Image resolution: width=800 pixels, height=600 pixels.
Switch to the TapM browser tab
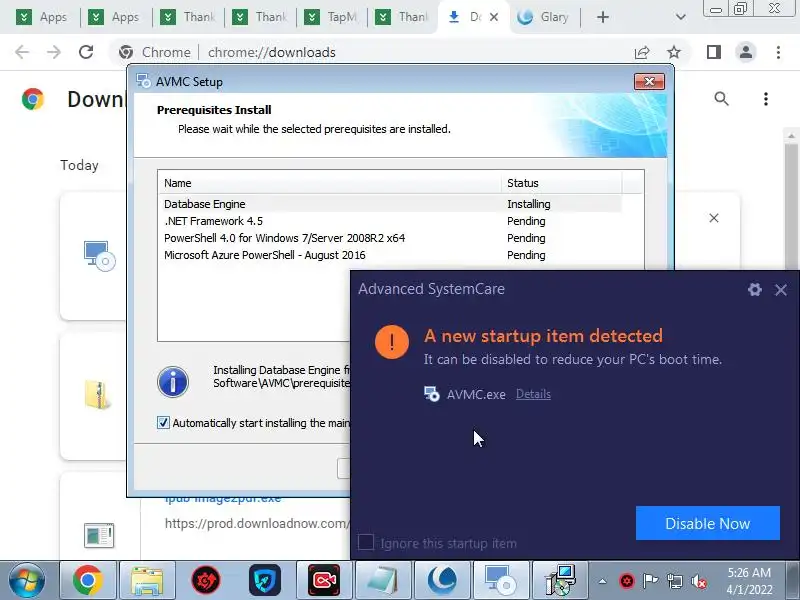[331, 17]
